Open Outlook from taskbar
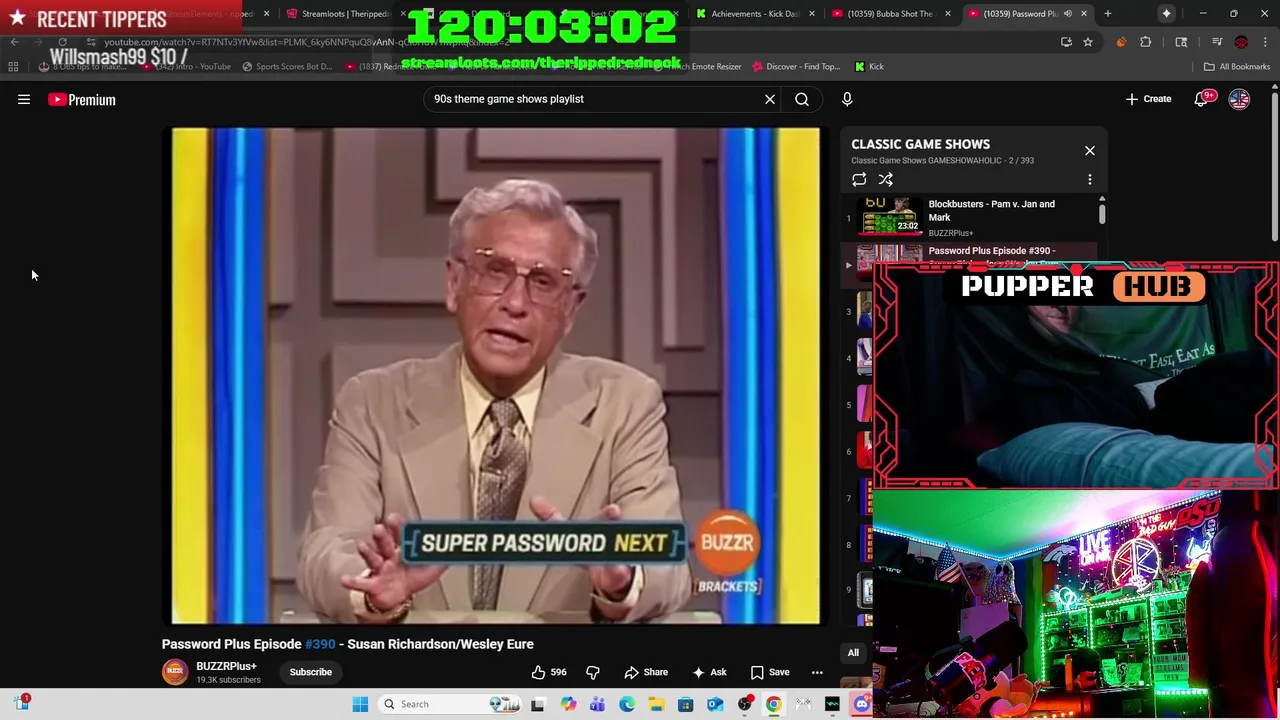This screenshot has width=1280, height=720. (715, 704)
